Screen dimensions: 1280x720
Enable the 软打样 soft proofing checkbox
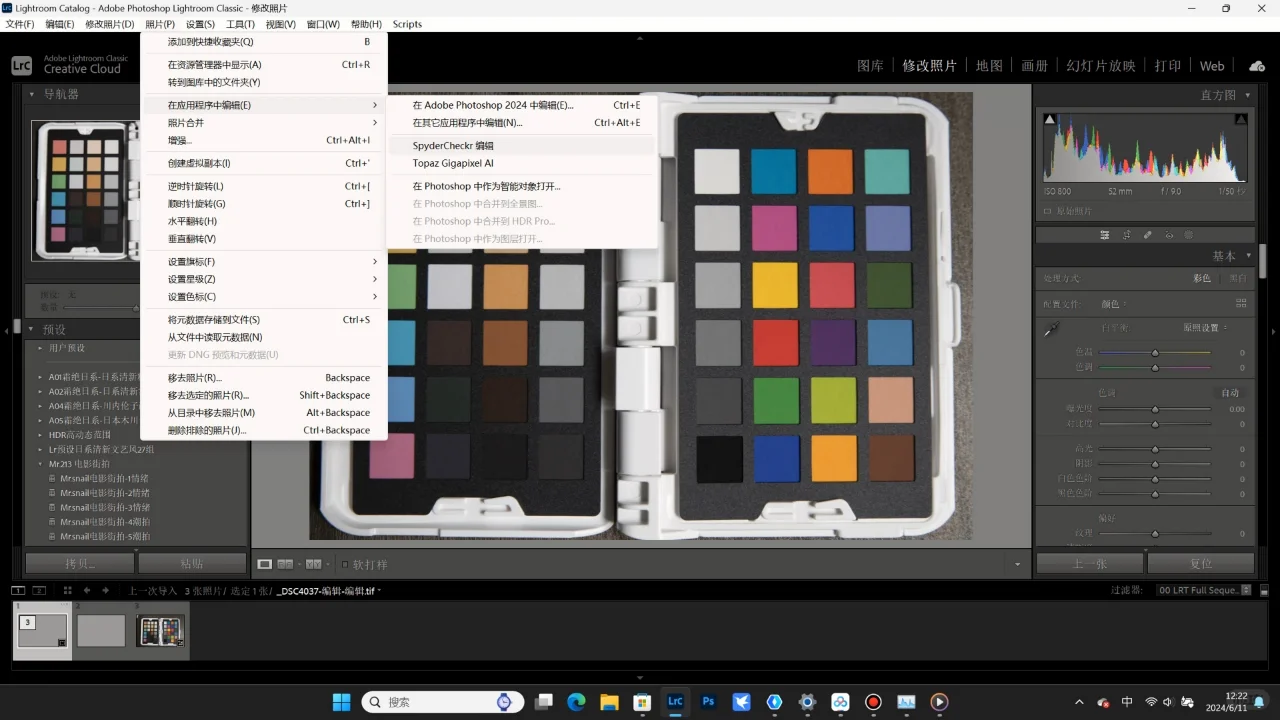click(345, 564)
